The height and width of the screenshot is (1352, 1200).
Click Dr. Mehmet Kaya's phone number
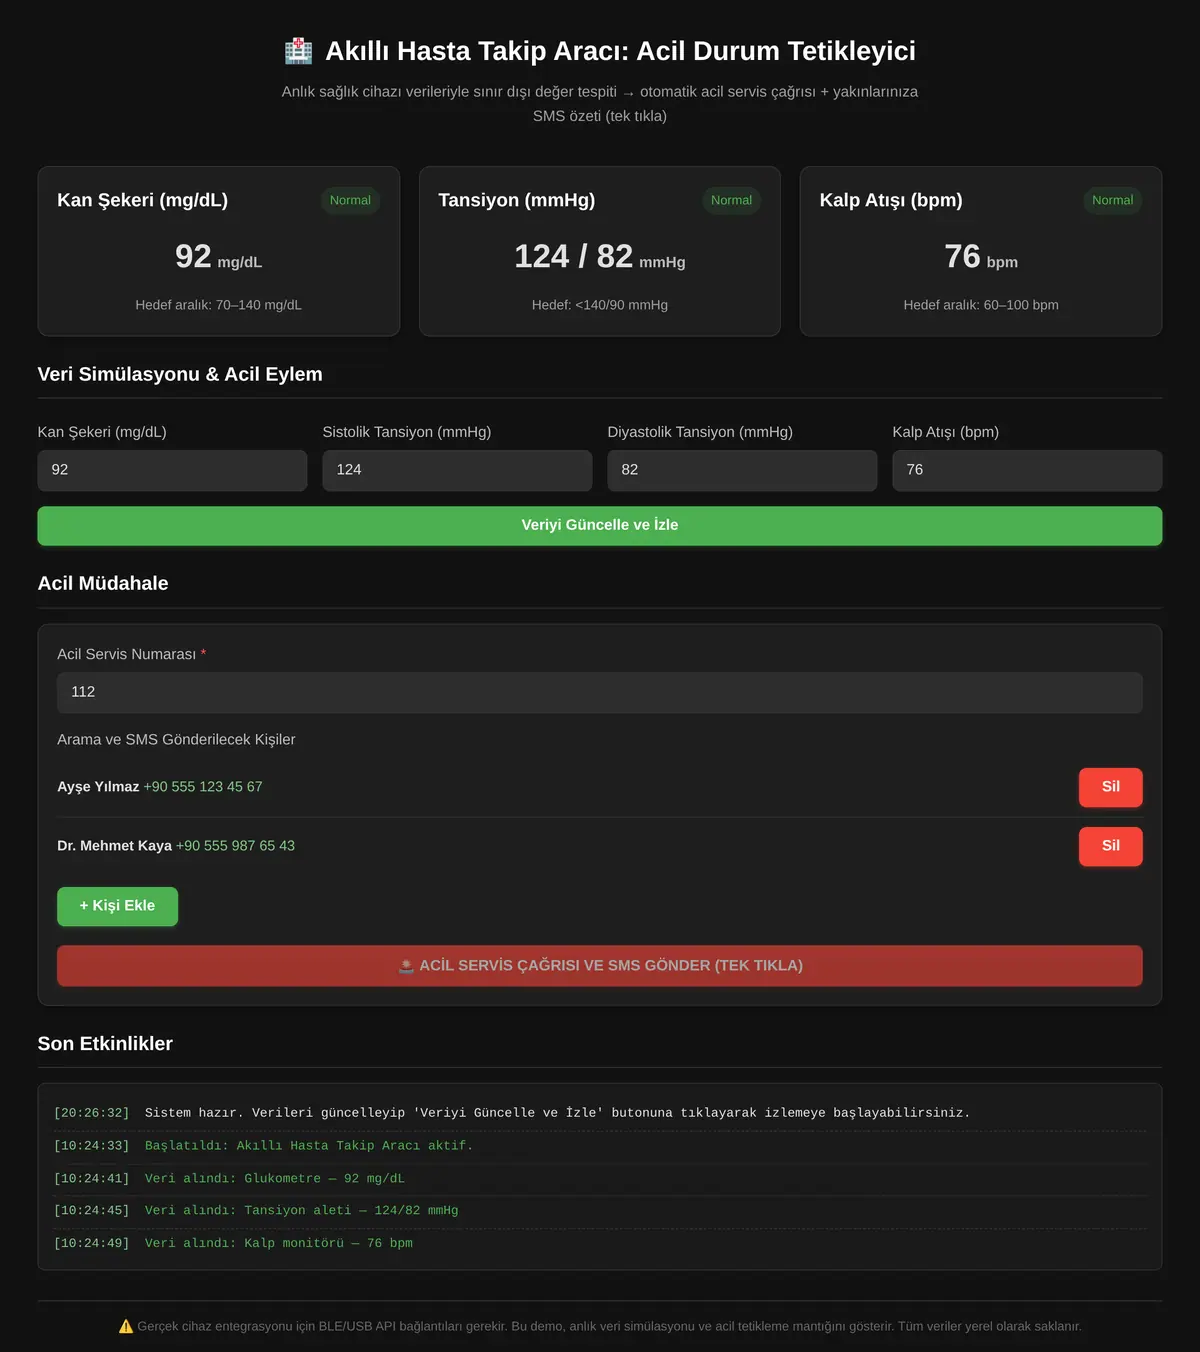(x=235, y=846)
